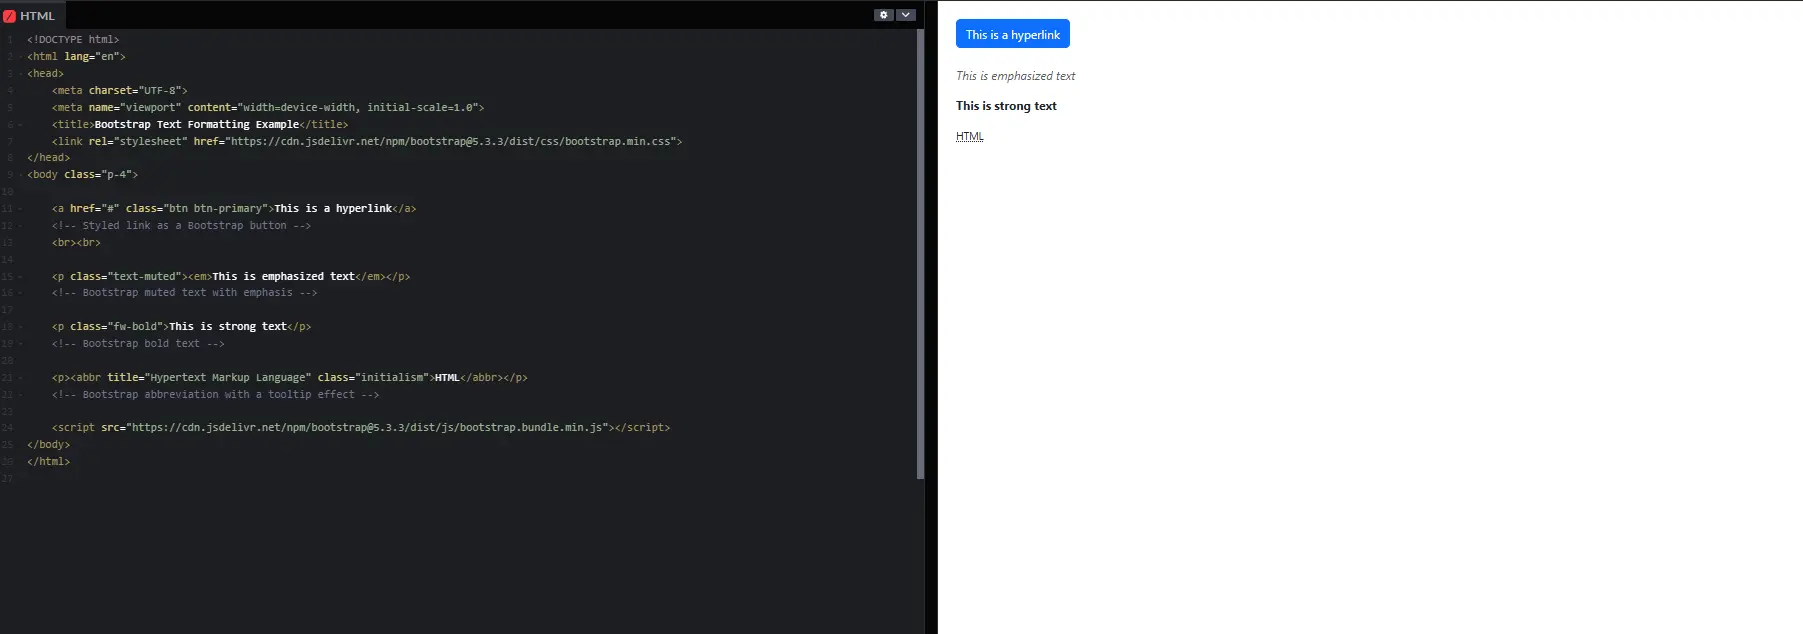Click the "Styled link as a Bootstrap button" comment
This screenshot has width=1803, height=634.
pos(181,226)
